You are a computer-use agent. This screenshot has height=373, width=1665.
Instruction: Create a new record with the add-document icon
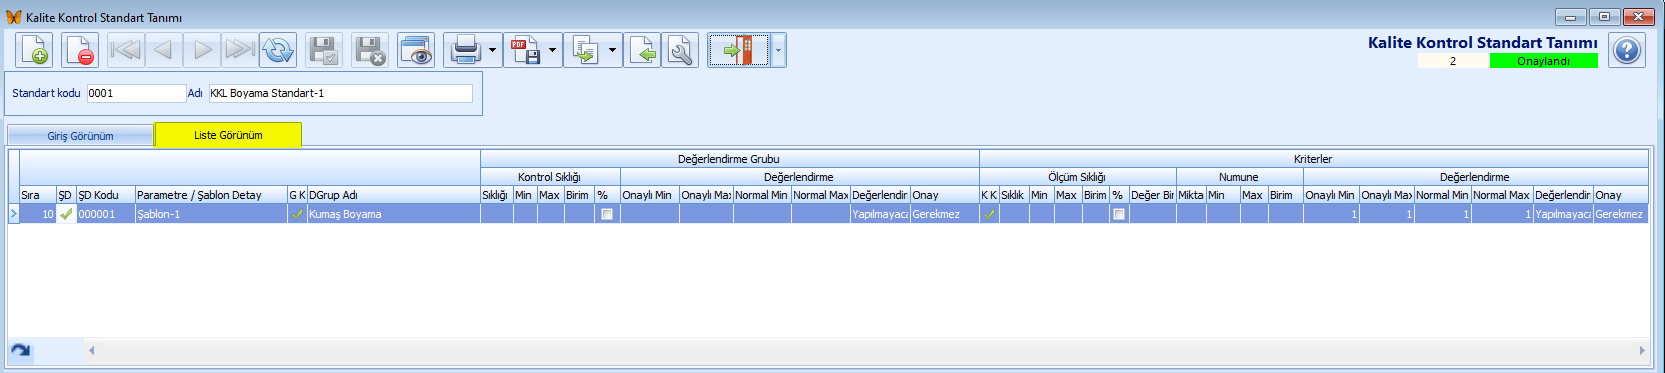tap(34, 50)
